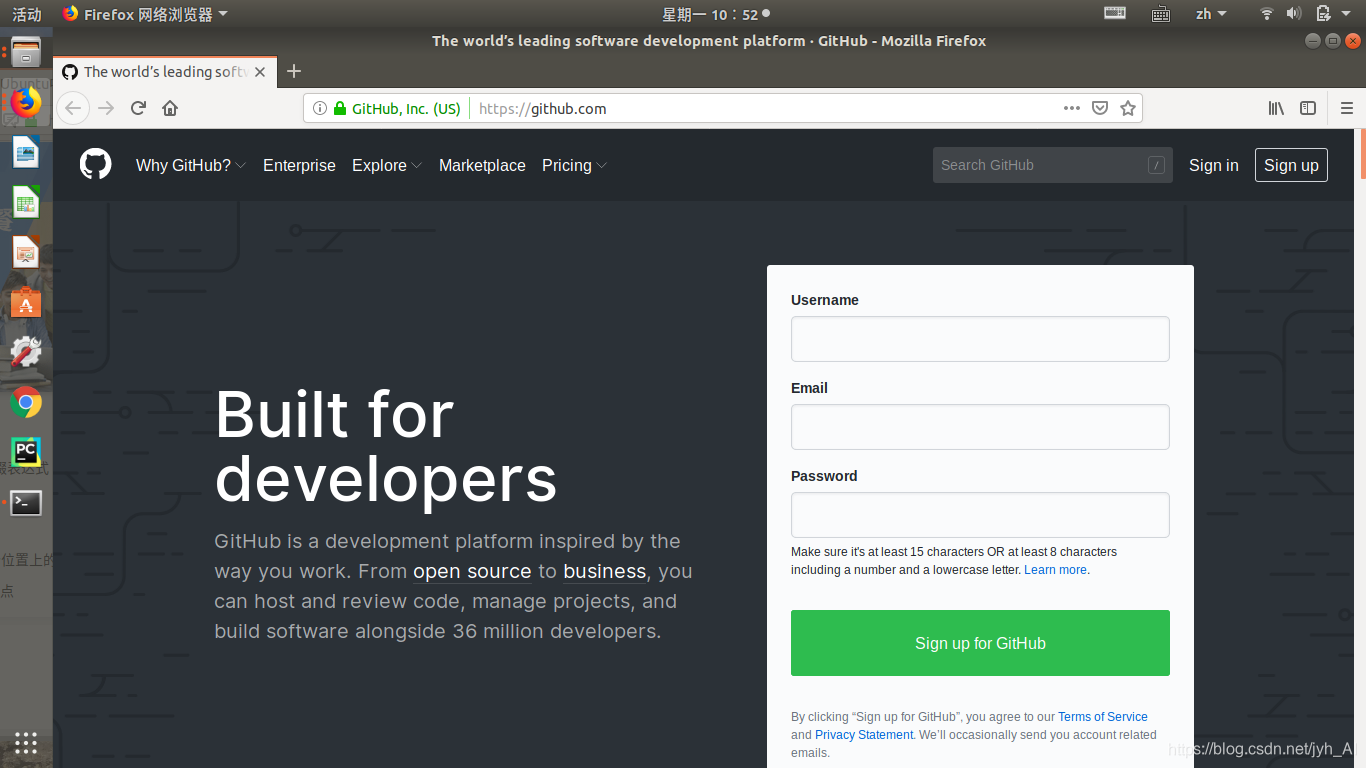Image resolution: width=1366 pixels, height=768 pixels.
Task: Open a new tab with the plus button
Action: tap(294, 71)
